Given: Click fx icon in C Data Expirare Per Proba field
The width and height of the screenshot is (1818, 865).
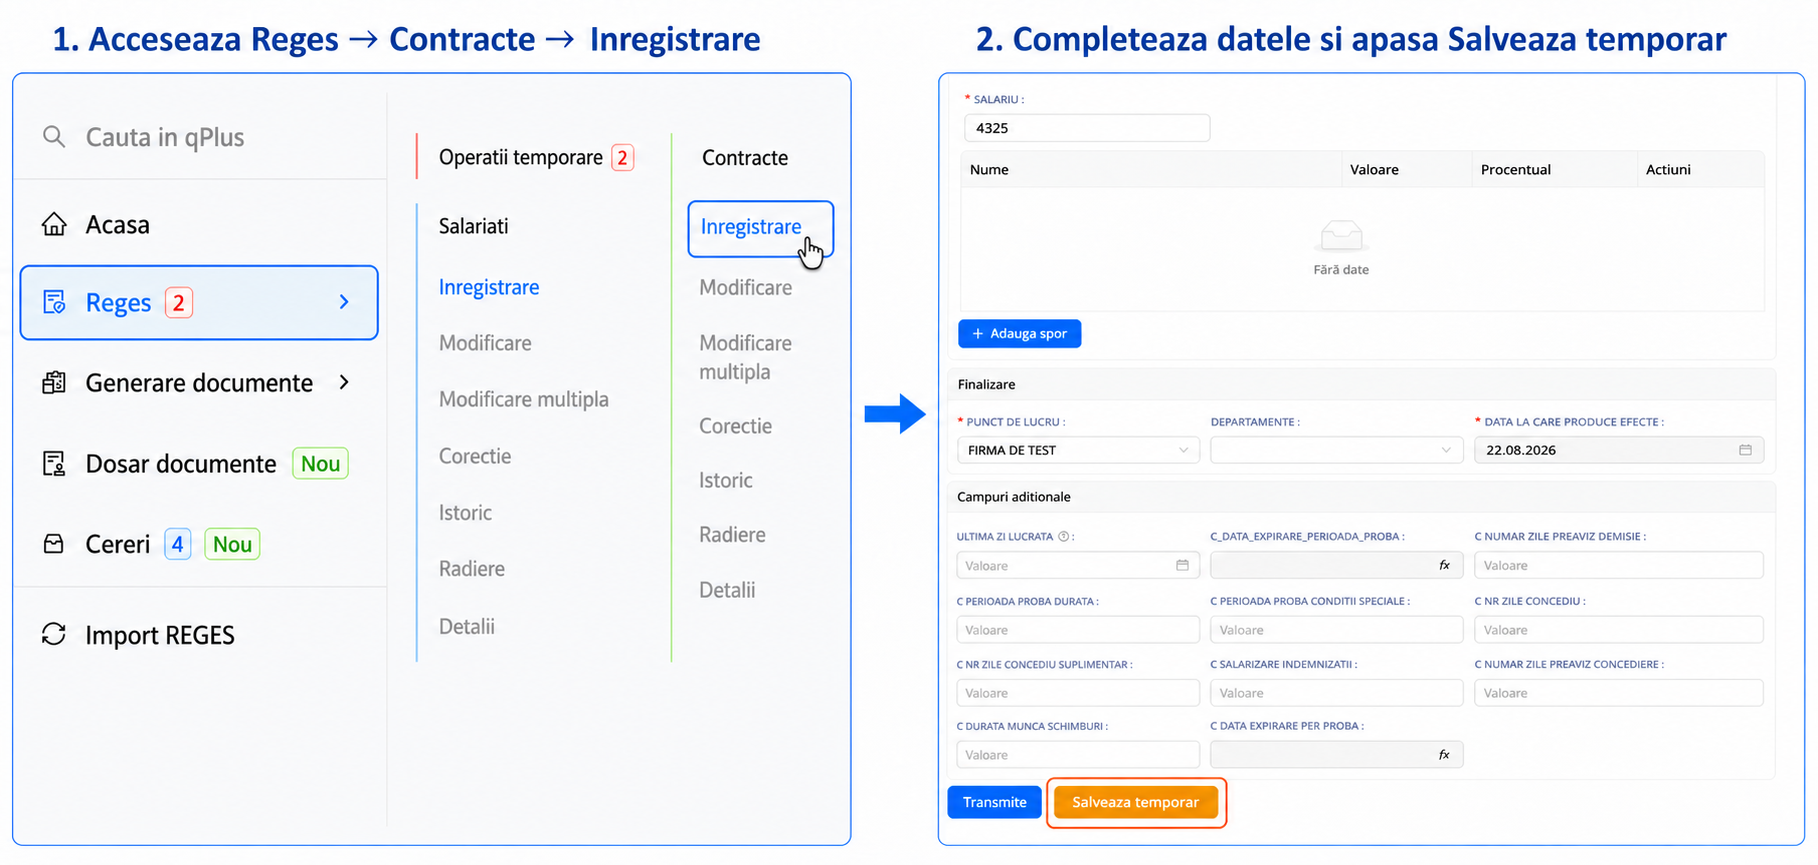Looking at the screenshot, I should 1444,755.
